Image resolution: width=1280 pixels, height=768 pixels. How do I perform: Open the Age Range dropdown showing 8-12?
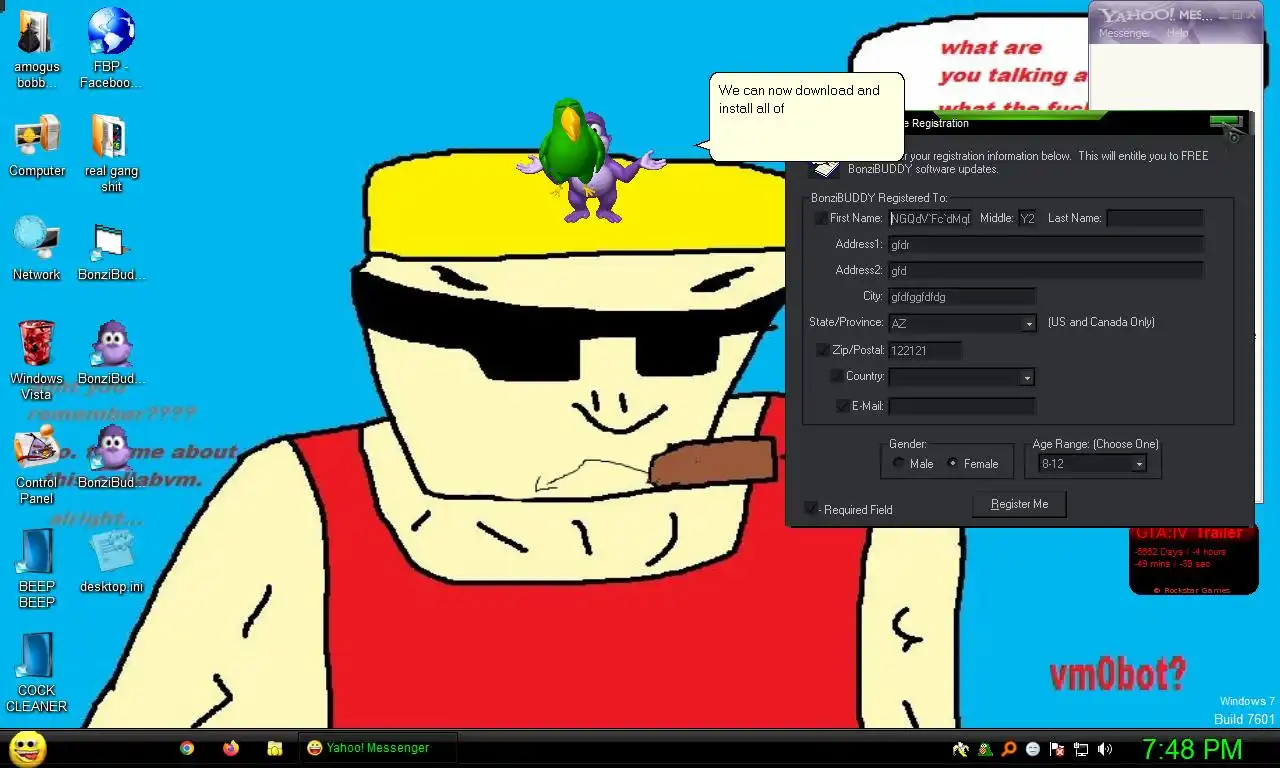pos(1138,464)
